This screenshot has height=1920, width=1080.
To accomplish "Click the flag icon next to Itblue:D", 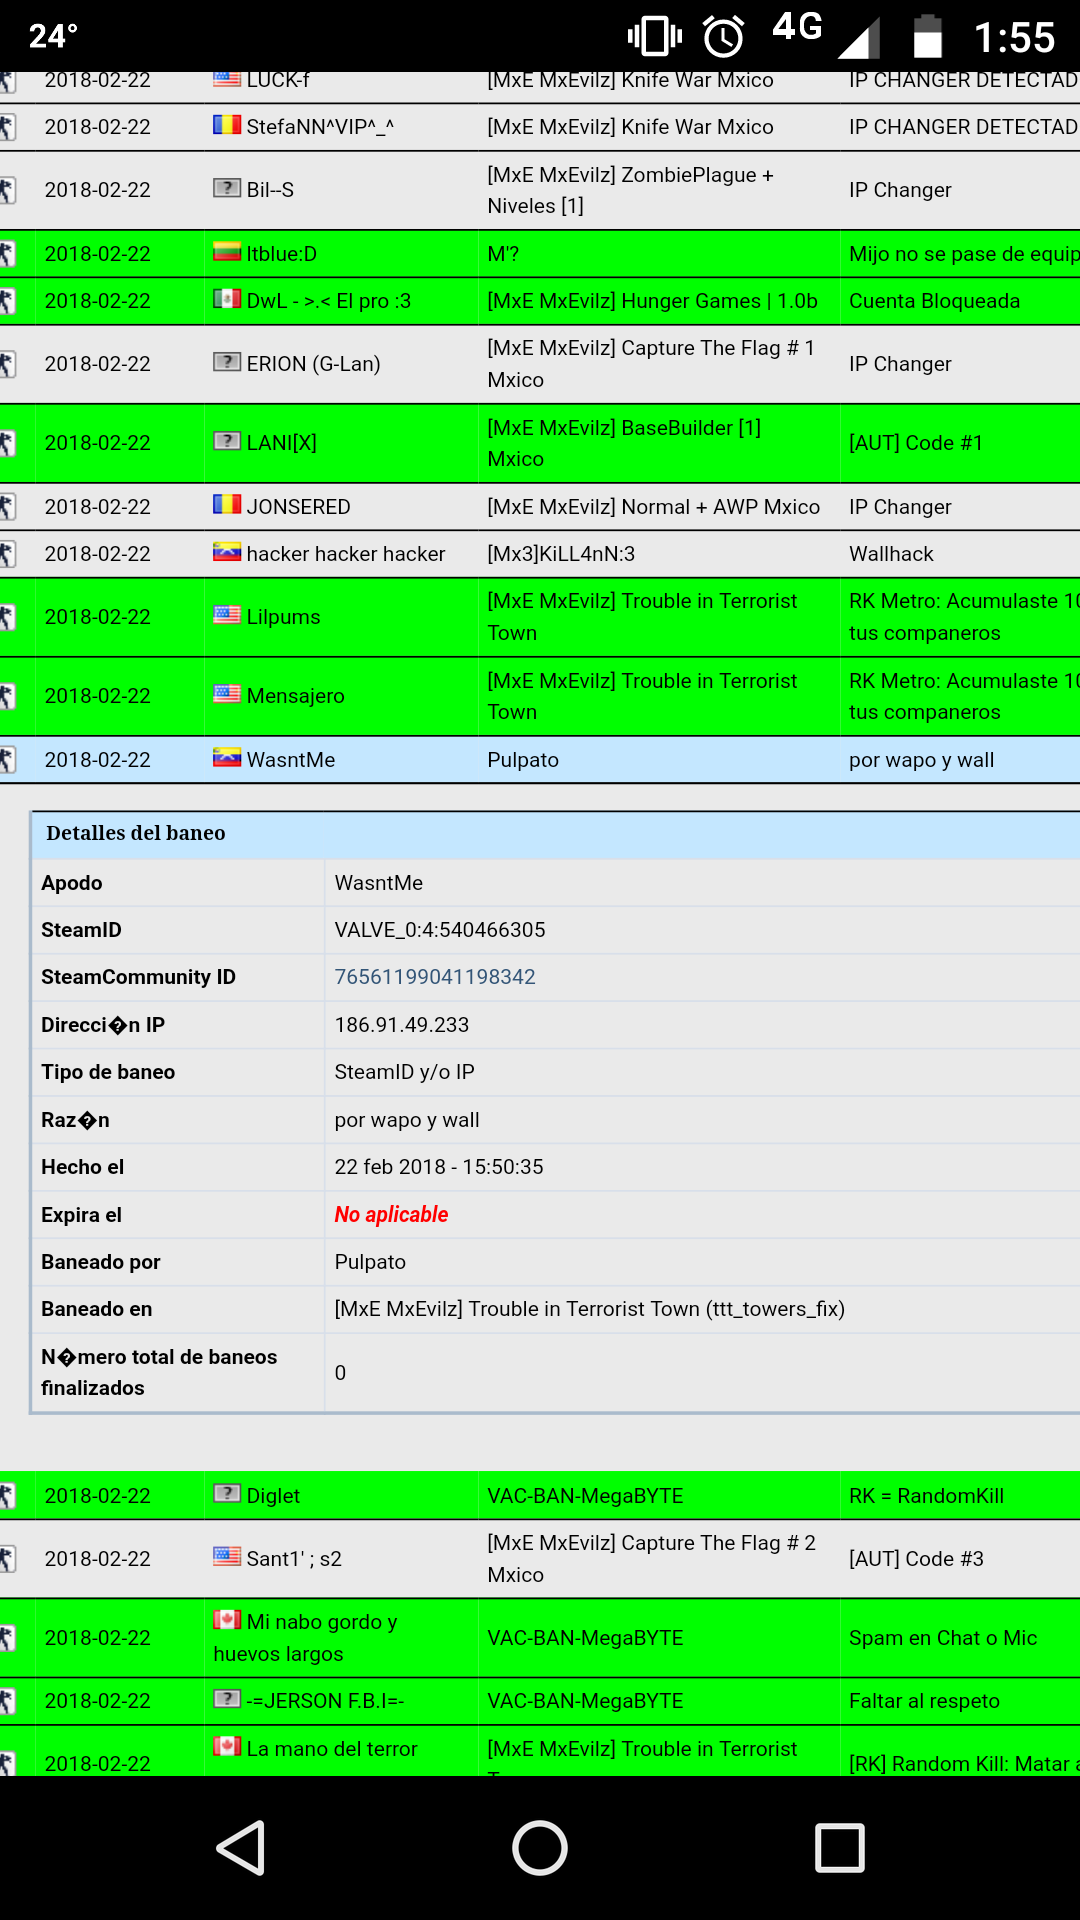I will (x=227, y=252).
